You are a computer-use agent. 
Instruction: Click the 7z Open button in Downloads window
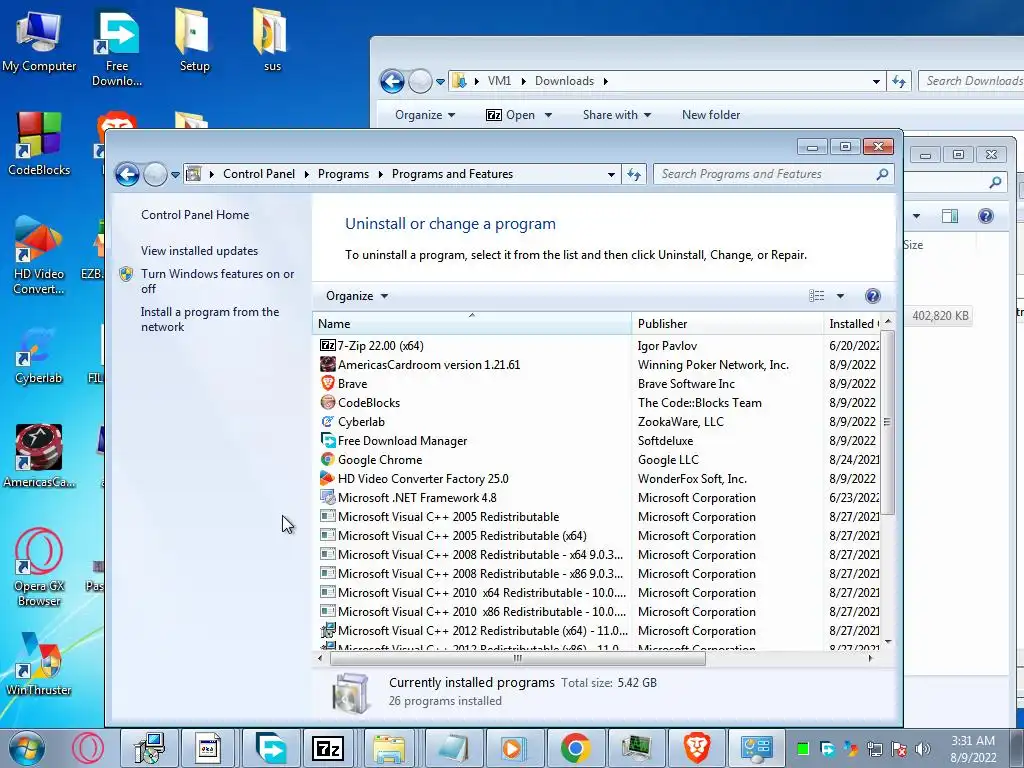pyautogui.click(x=511, y=115)
